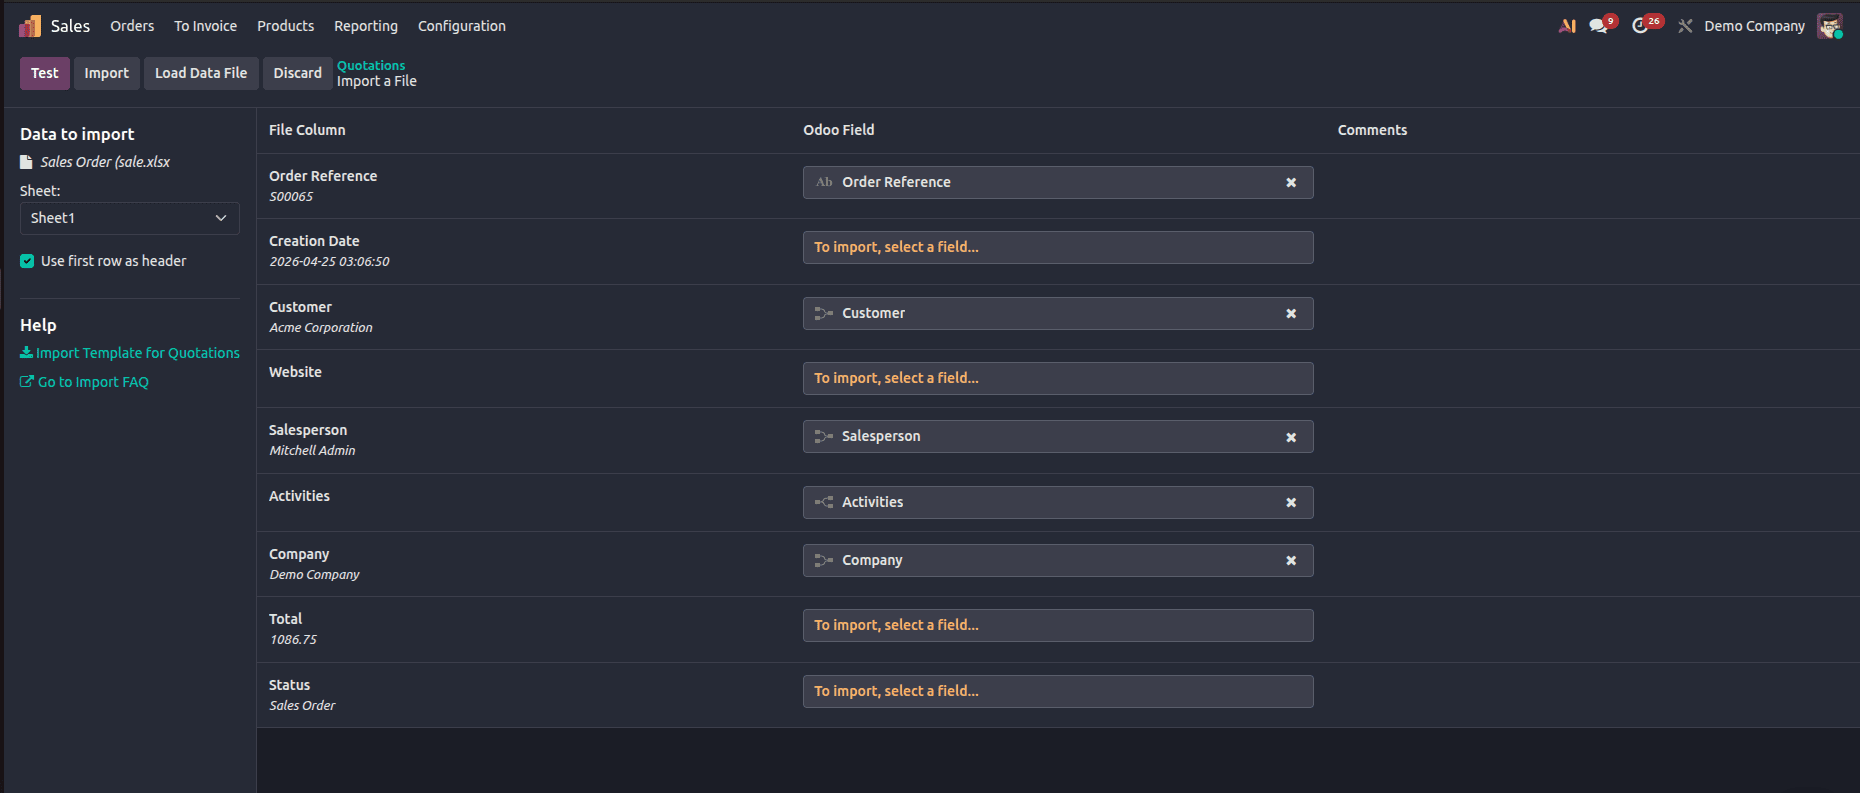This screenshot has height=793, width=1860.
Task: Download Import Template for Quotations
Action: pos(138,353)
